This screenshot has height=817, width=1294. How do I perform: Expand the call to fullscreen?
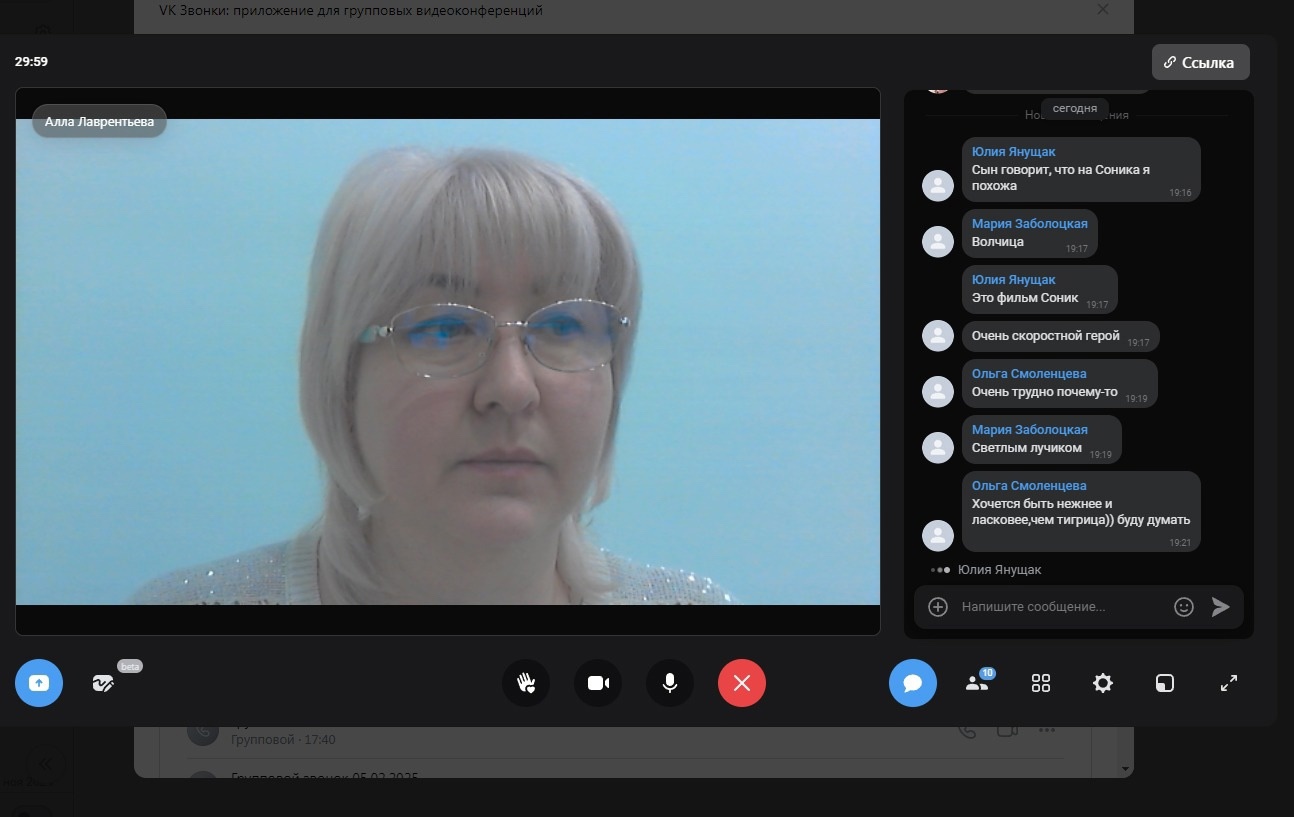pyautogui.click(x=1229, y=683)
